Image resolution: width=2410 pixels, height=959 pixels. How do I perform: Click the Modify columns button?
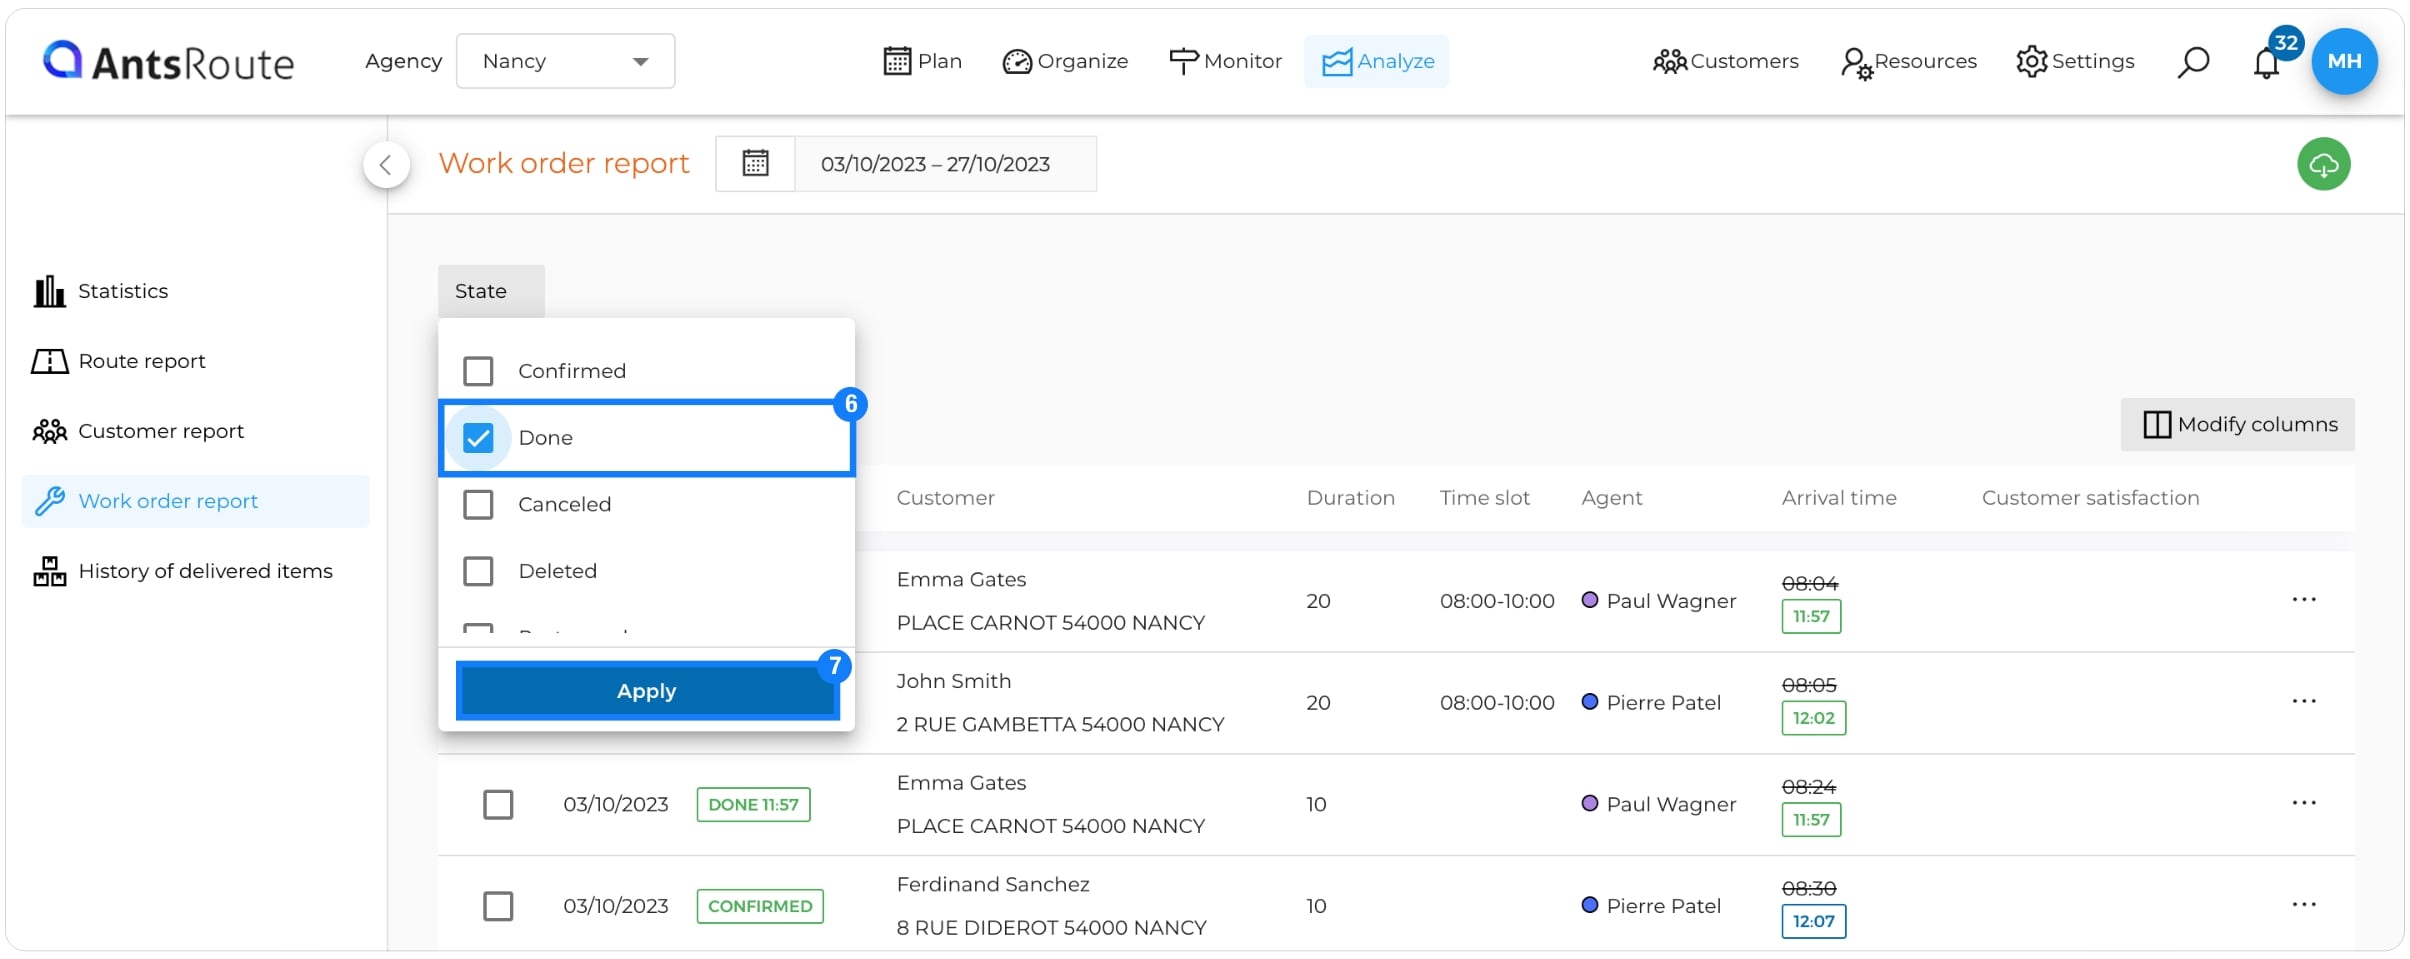pyautogui.click(x=2238, y=424)
